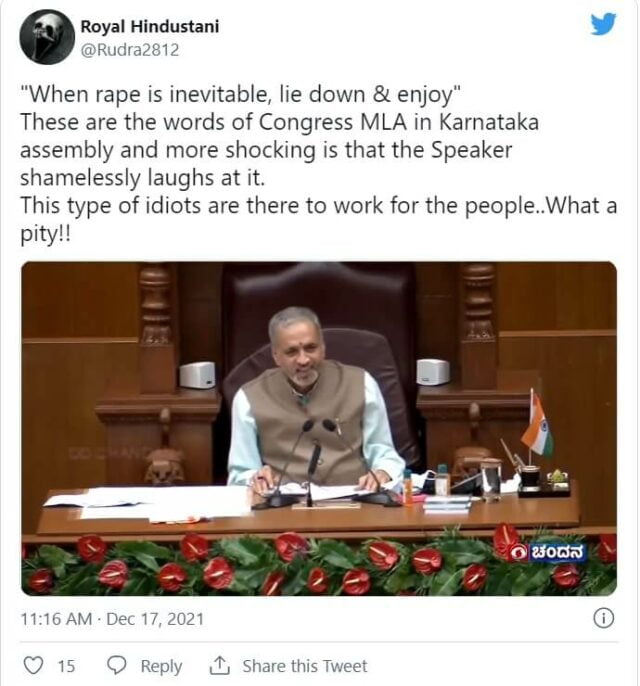Click the quoted first line of the tweet
The width and height of the screenshot is (640, 686).
(241, 94)
